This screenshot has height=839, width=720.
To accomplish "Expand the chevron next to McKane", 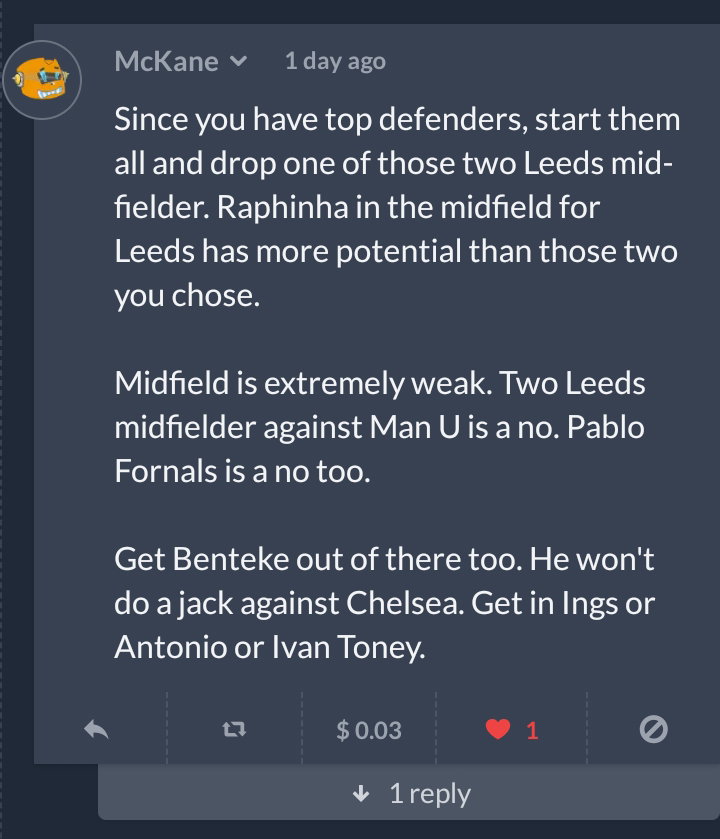I will coord(239,62).
